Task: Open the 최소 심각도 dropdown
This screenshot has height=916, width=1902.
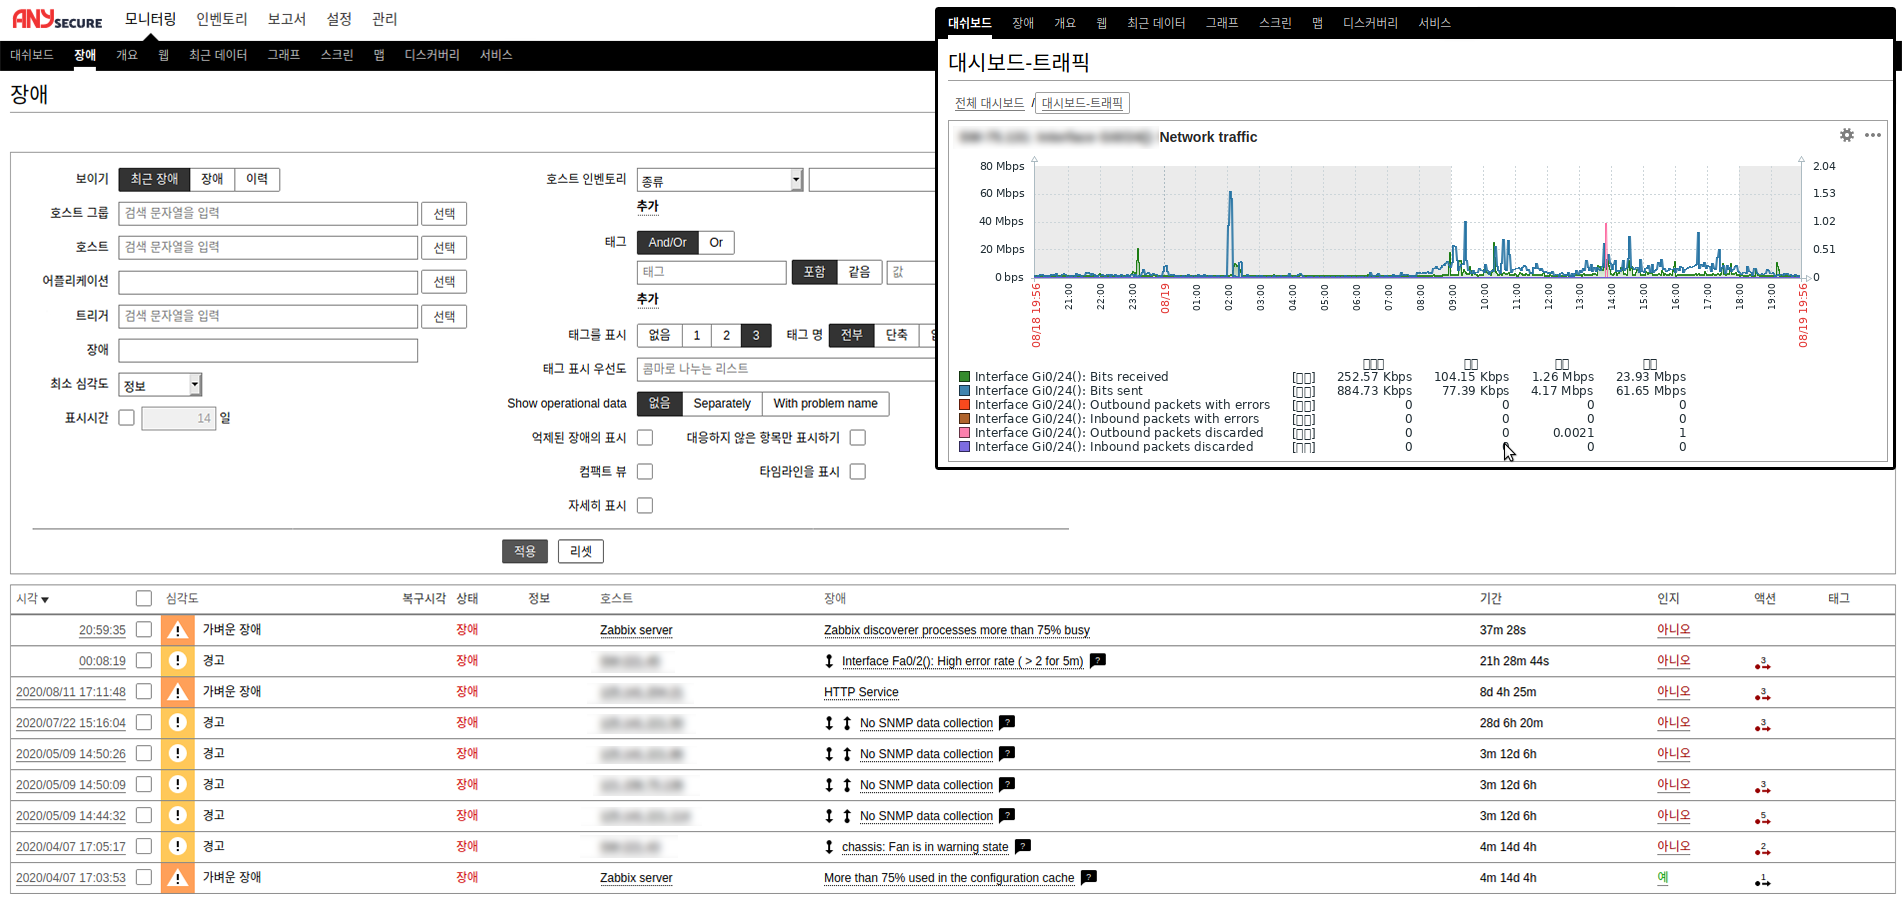Action: [x=160, y=385]
